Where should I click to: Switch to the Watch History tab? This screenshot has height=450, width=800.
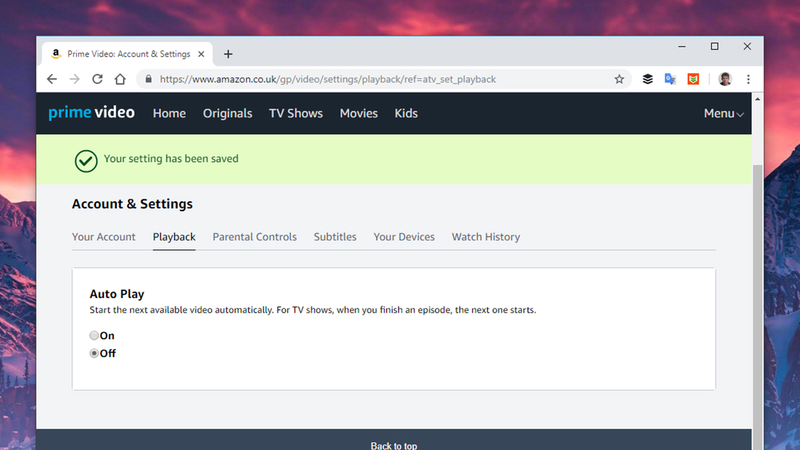tap(486, 237)
